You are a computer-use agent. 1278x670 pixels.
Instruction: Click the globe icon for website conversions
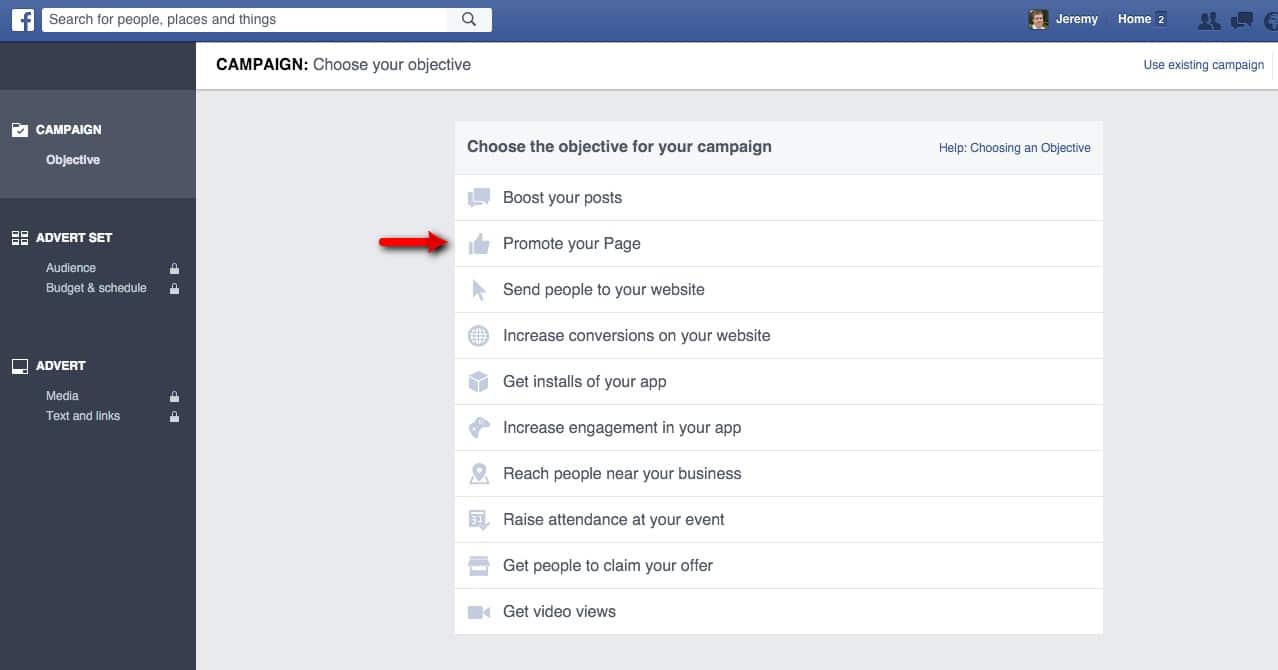479,336
